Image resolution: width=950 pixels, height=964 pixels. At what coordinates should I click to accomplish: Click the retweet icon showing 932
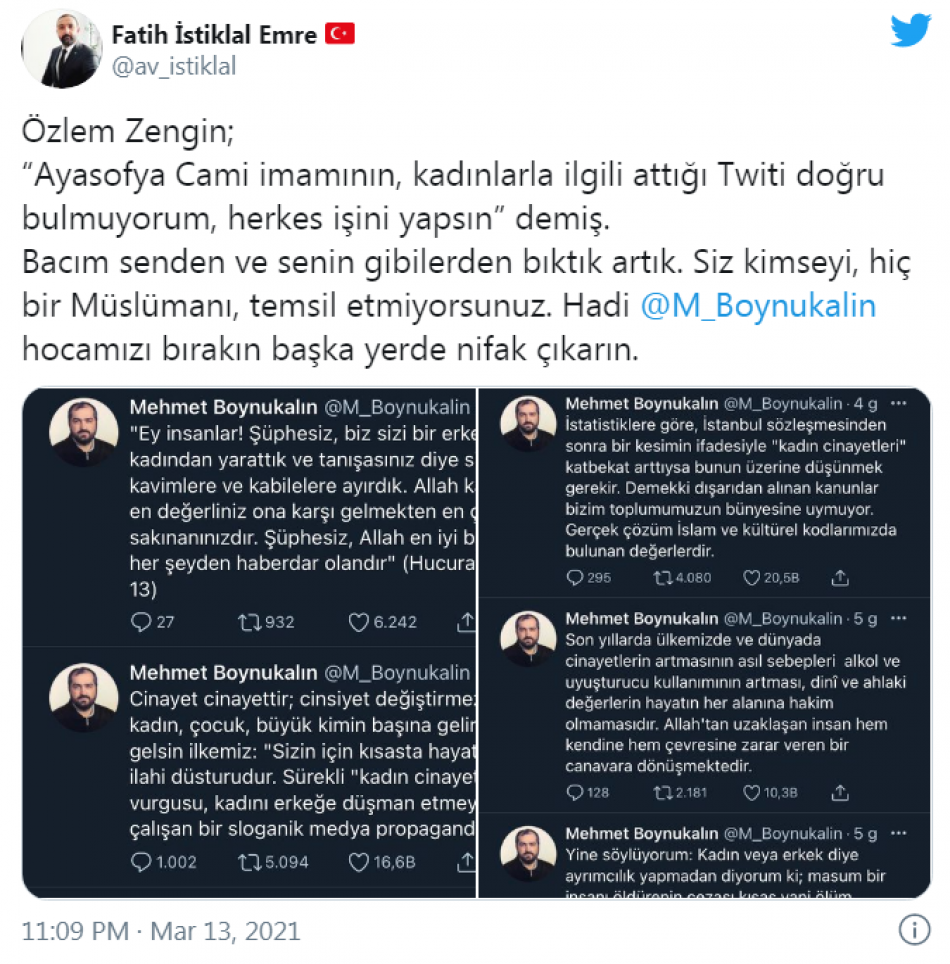click(x=250, y=622)
